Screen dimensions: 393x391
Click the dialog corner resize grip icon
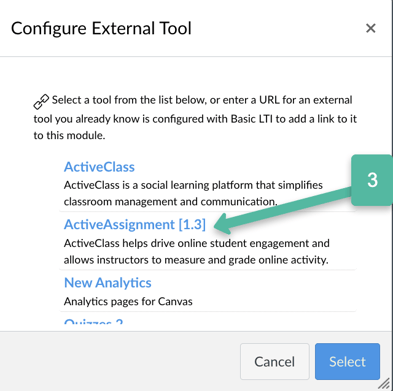click(x=385, y=384)
